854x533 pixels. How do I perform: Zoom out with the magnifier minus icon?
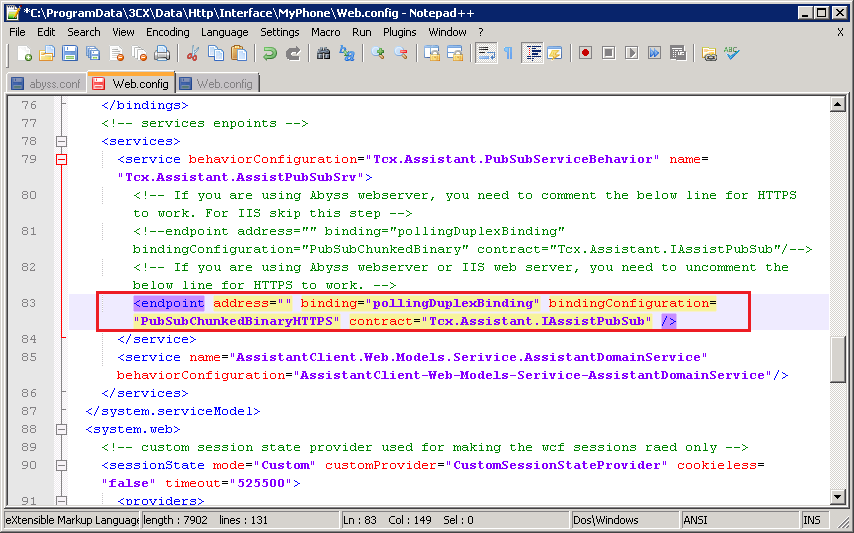[401, 53]
